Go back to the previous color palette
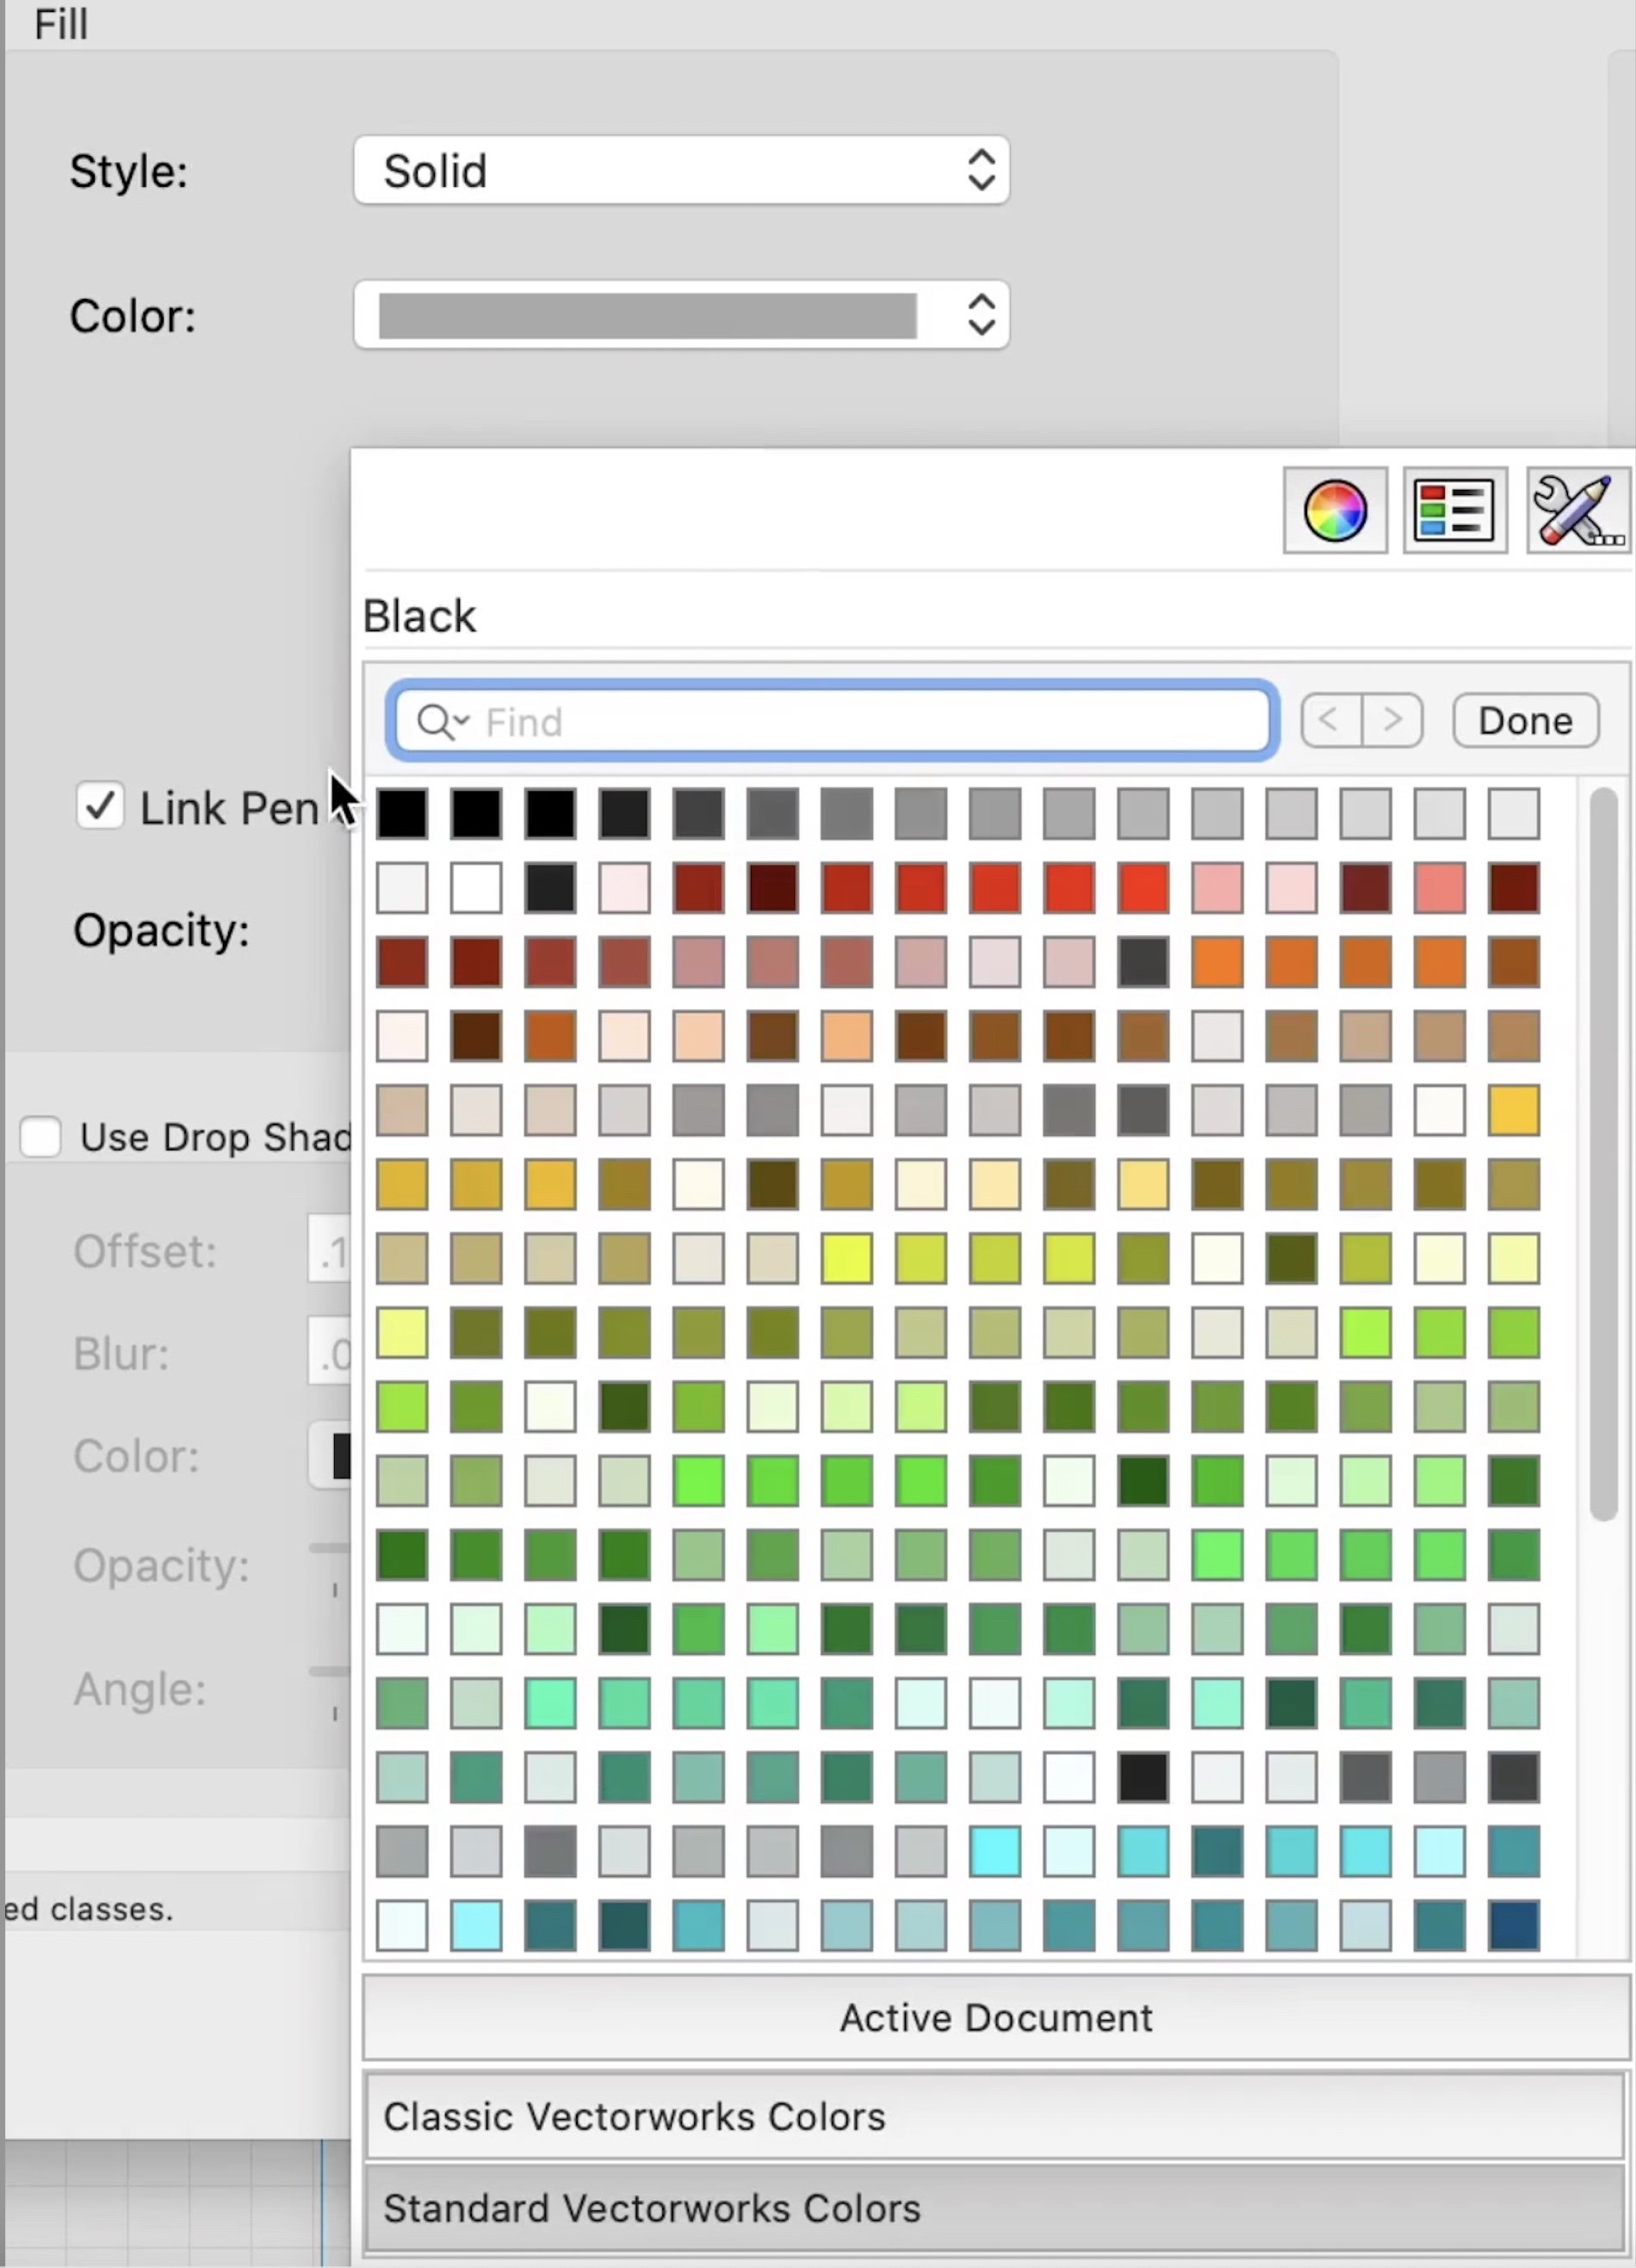 [1330, 720]
